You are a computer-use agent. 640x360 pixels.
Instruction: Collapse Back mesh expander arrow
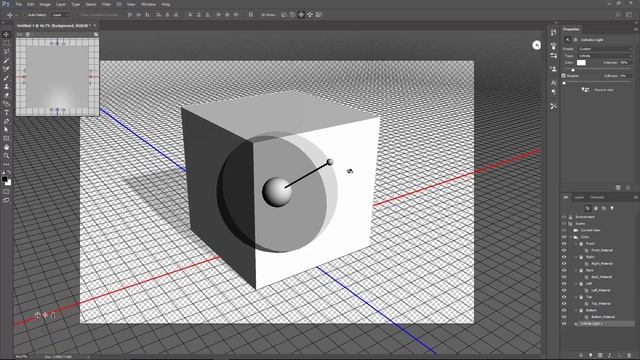pyautogui.click(x=576, y=270)
